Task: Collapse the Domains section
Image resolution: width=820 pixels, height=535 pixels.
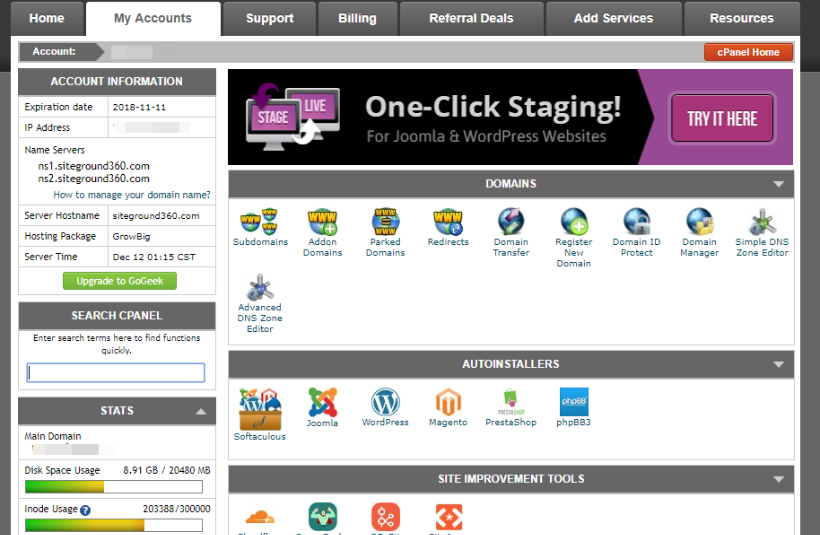Action: tap(778, 184)
